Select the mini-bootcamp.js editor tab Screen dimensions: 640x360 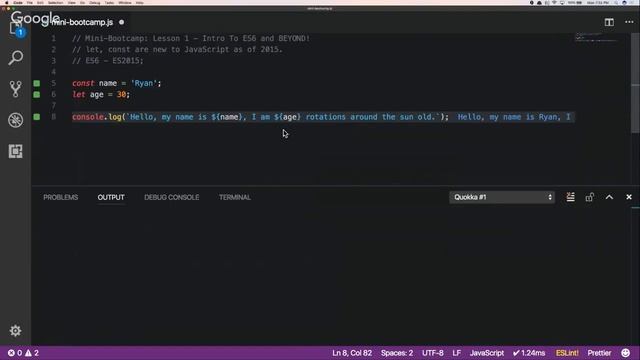point(82,22)
